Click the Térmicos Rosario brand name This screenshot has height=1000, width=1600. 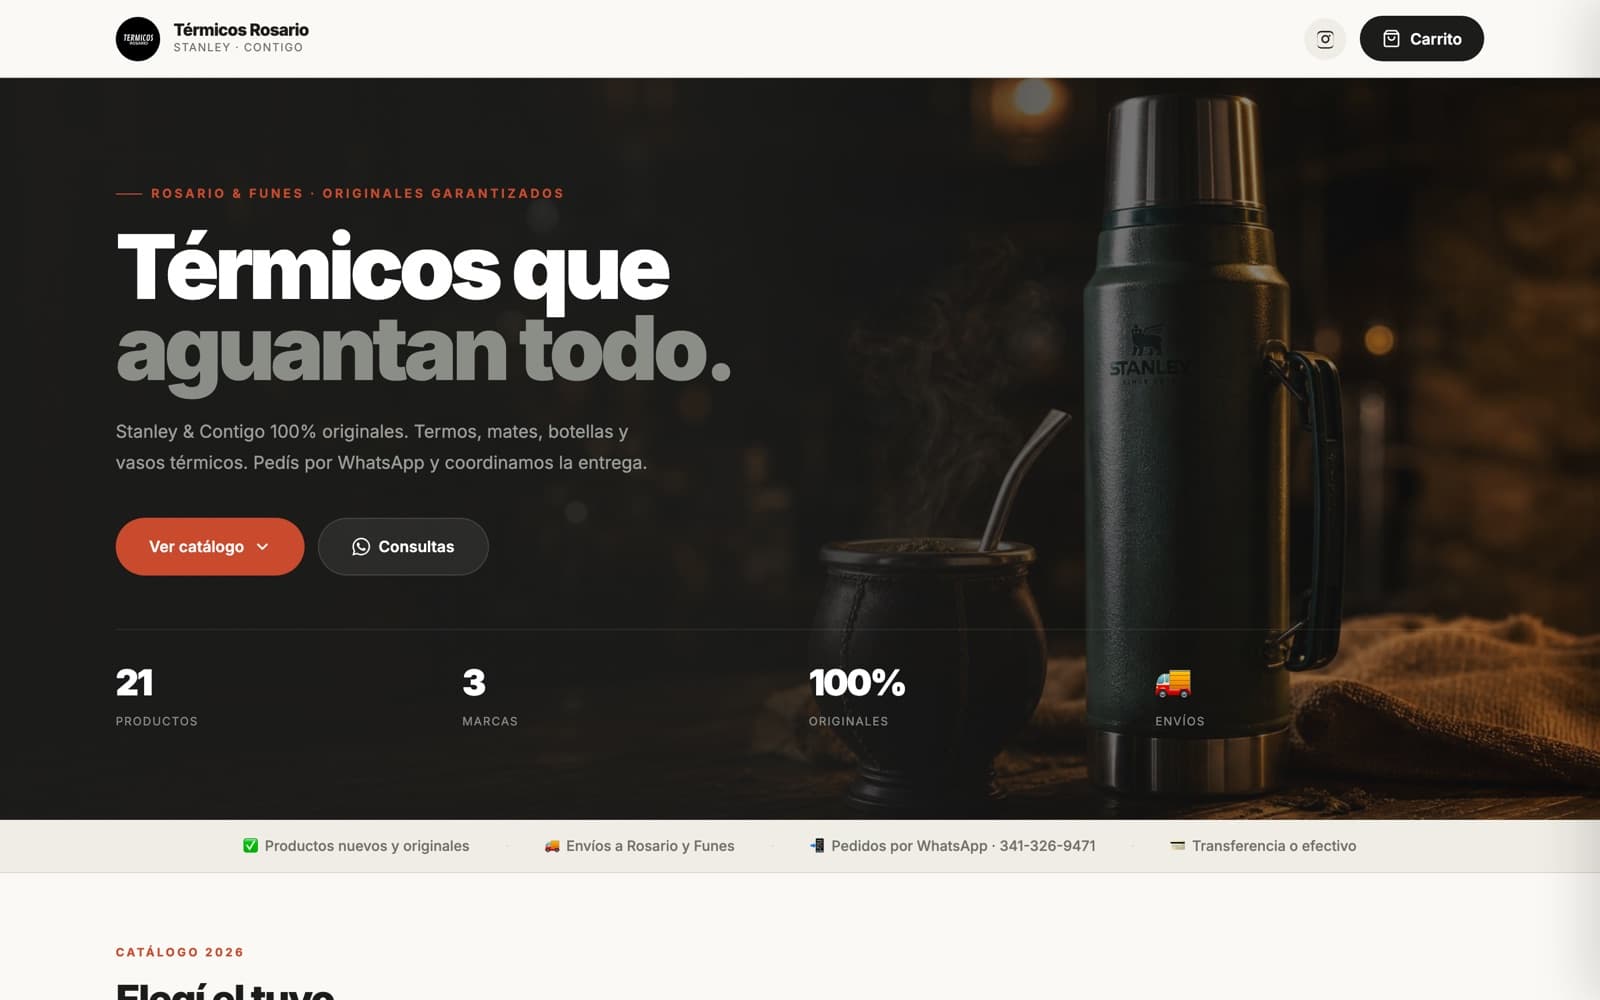point(241,30)
